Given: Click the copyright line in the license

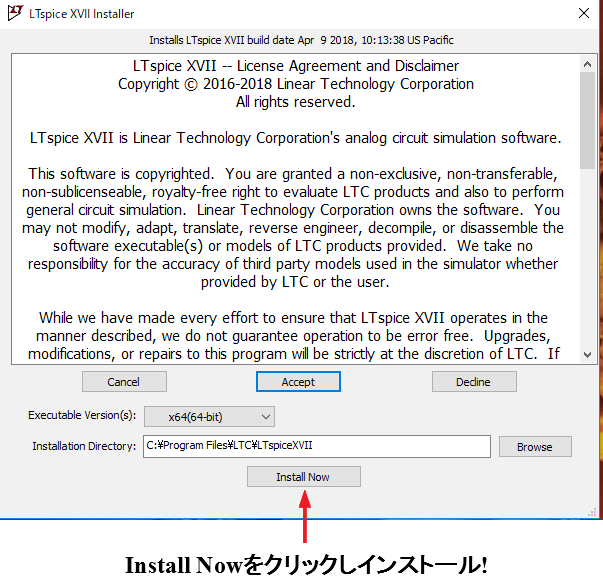Looking at the screenshot, I should point(296,84).
